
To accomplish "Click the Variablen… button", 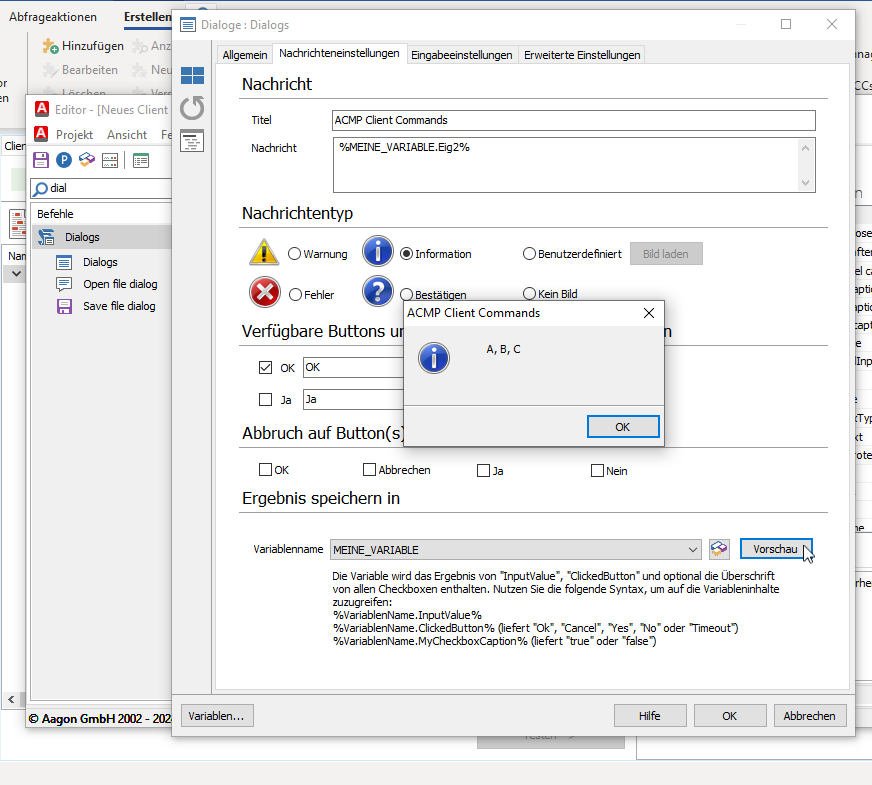I will coord(217,716).
